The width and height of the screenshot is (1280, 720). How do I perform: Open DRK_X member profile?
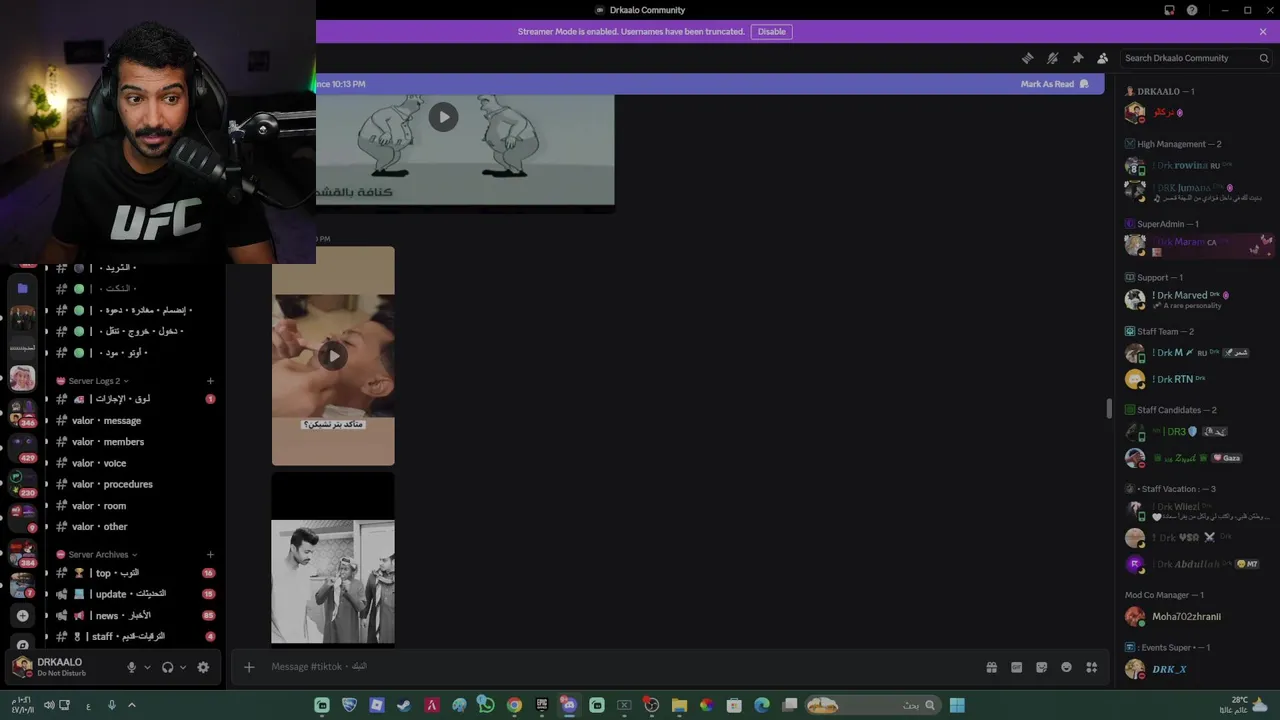click(1195, 669)
